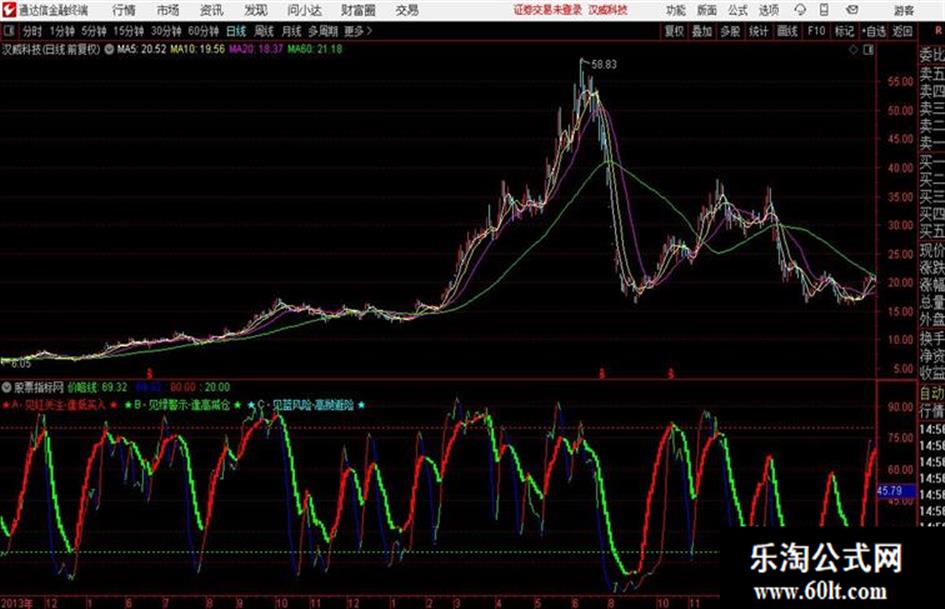Click the 通达信 red logo icon
945x609 pixels.
coord(9,10)
